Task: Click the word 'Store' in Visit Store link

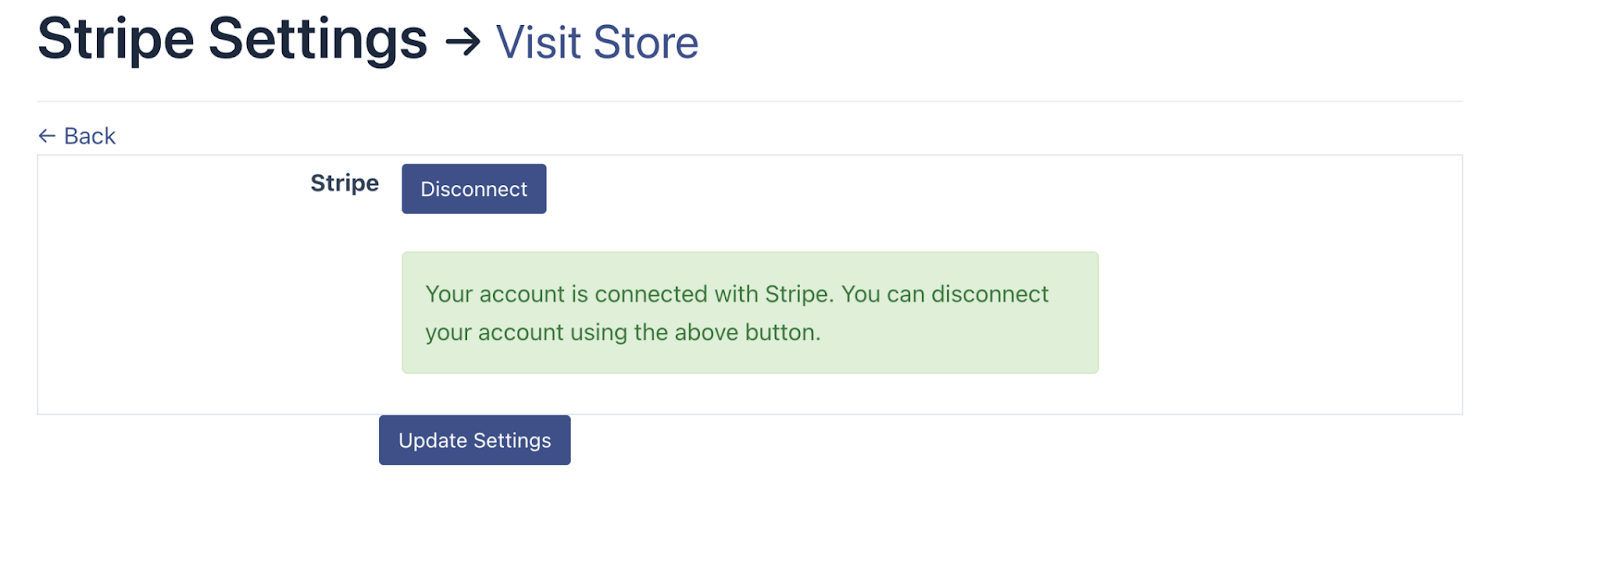Action: pos(645,43)
